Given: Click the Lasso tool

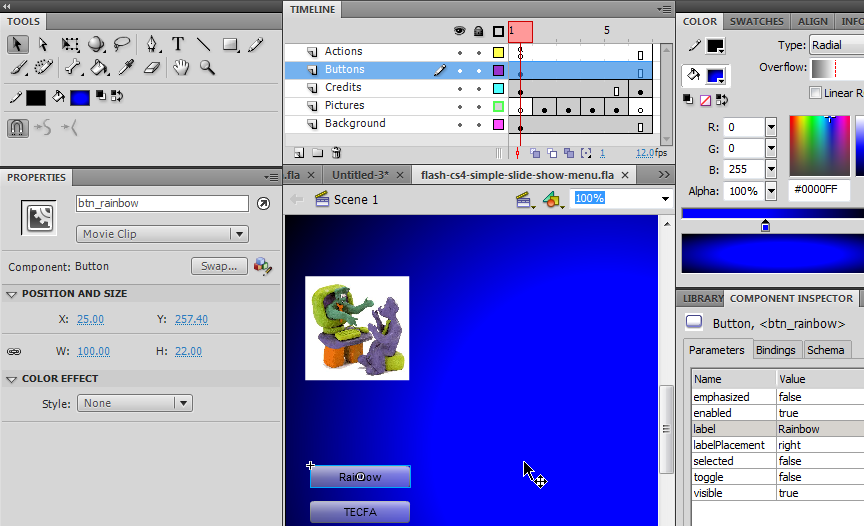Looking at the screenshot, I should click(122, 44).
